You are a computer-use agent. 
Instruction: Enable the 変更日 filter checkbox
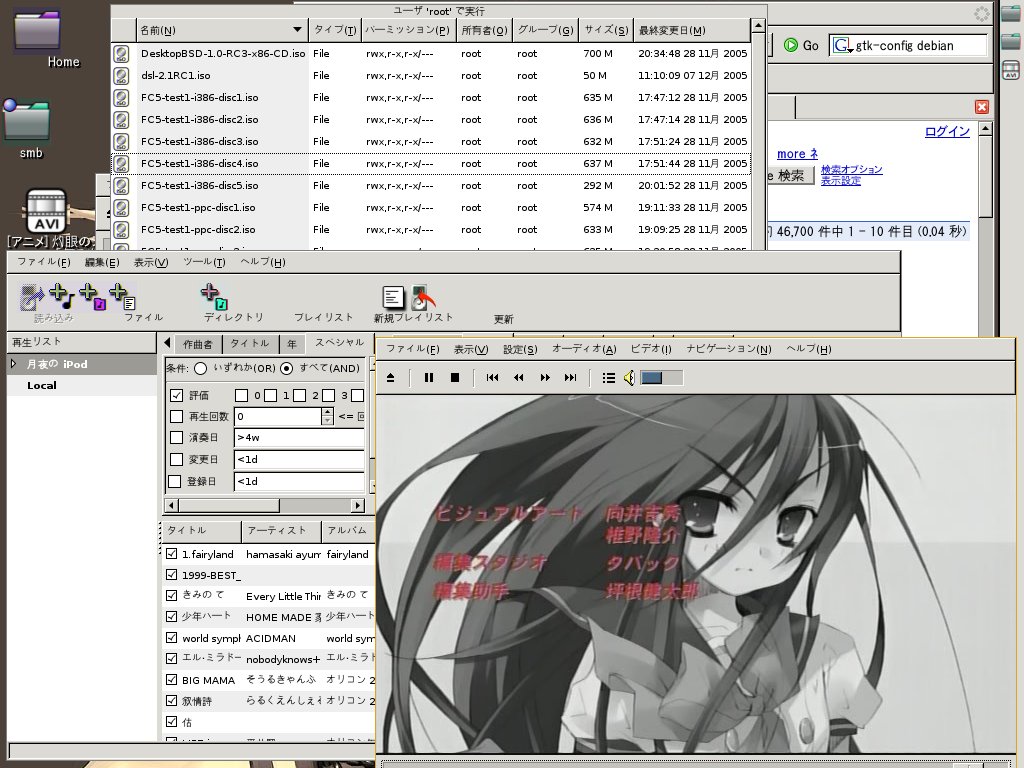click(176, 459)
